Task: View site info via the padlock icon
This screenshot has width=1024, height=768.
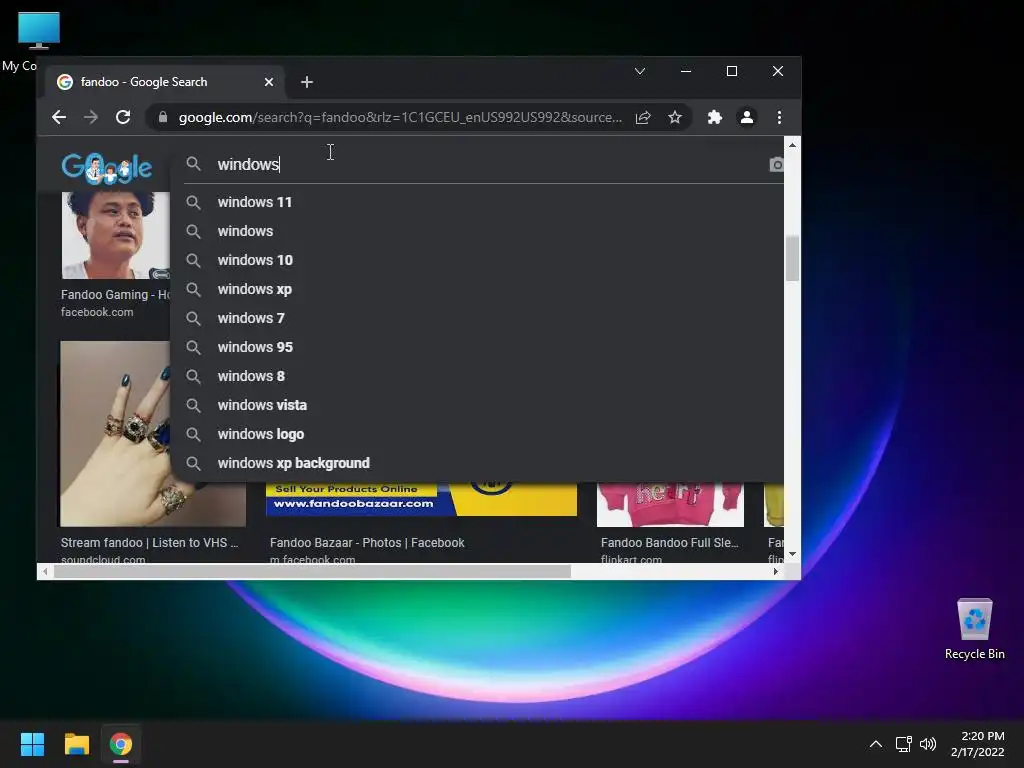Action: tap(163, 118)
